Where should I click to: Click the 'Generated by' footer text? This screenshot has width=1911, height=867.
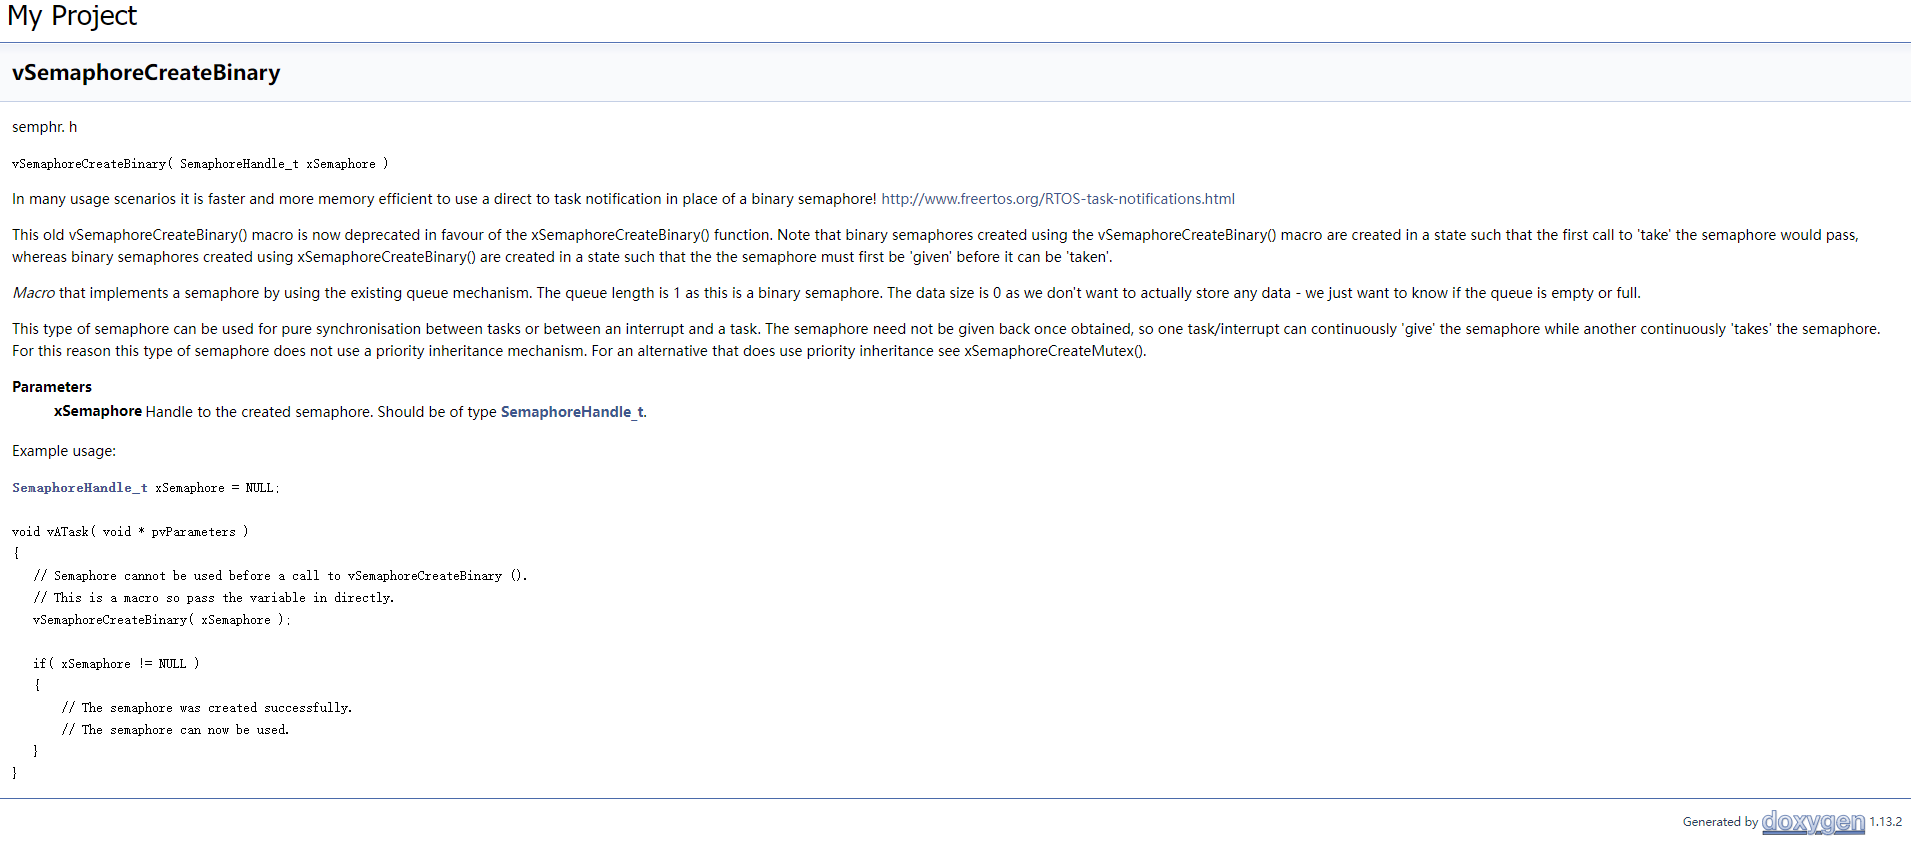coord(1720,822)
